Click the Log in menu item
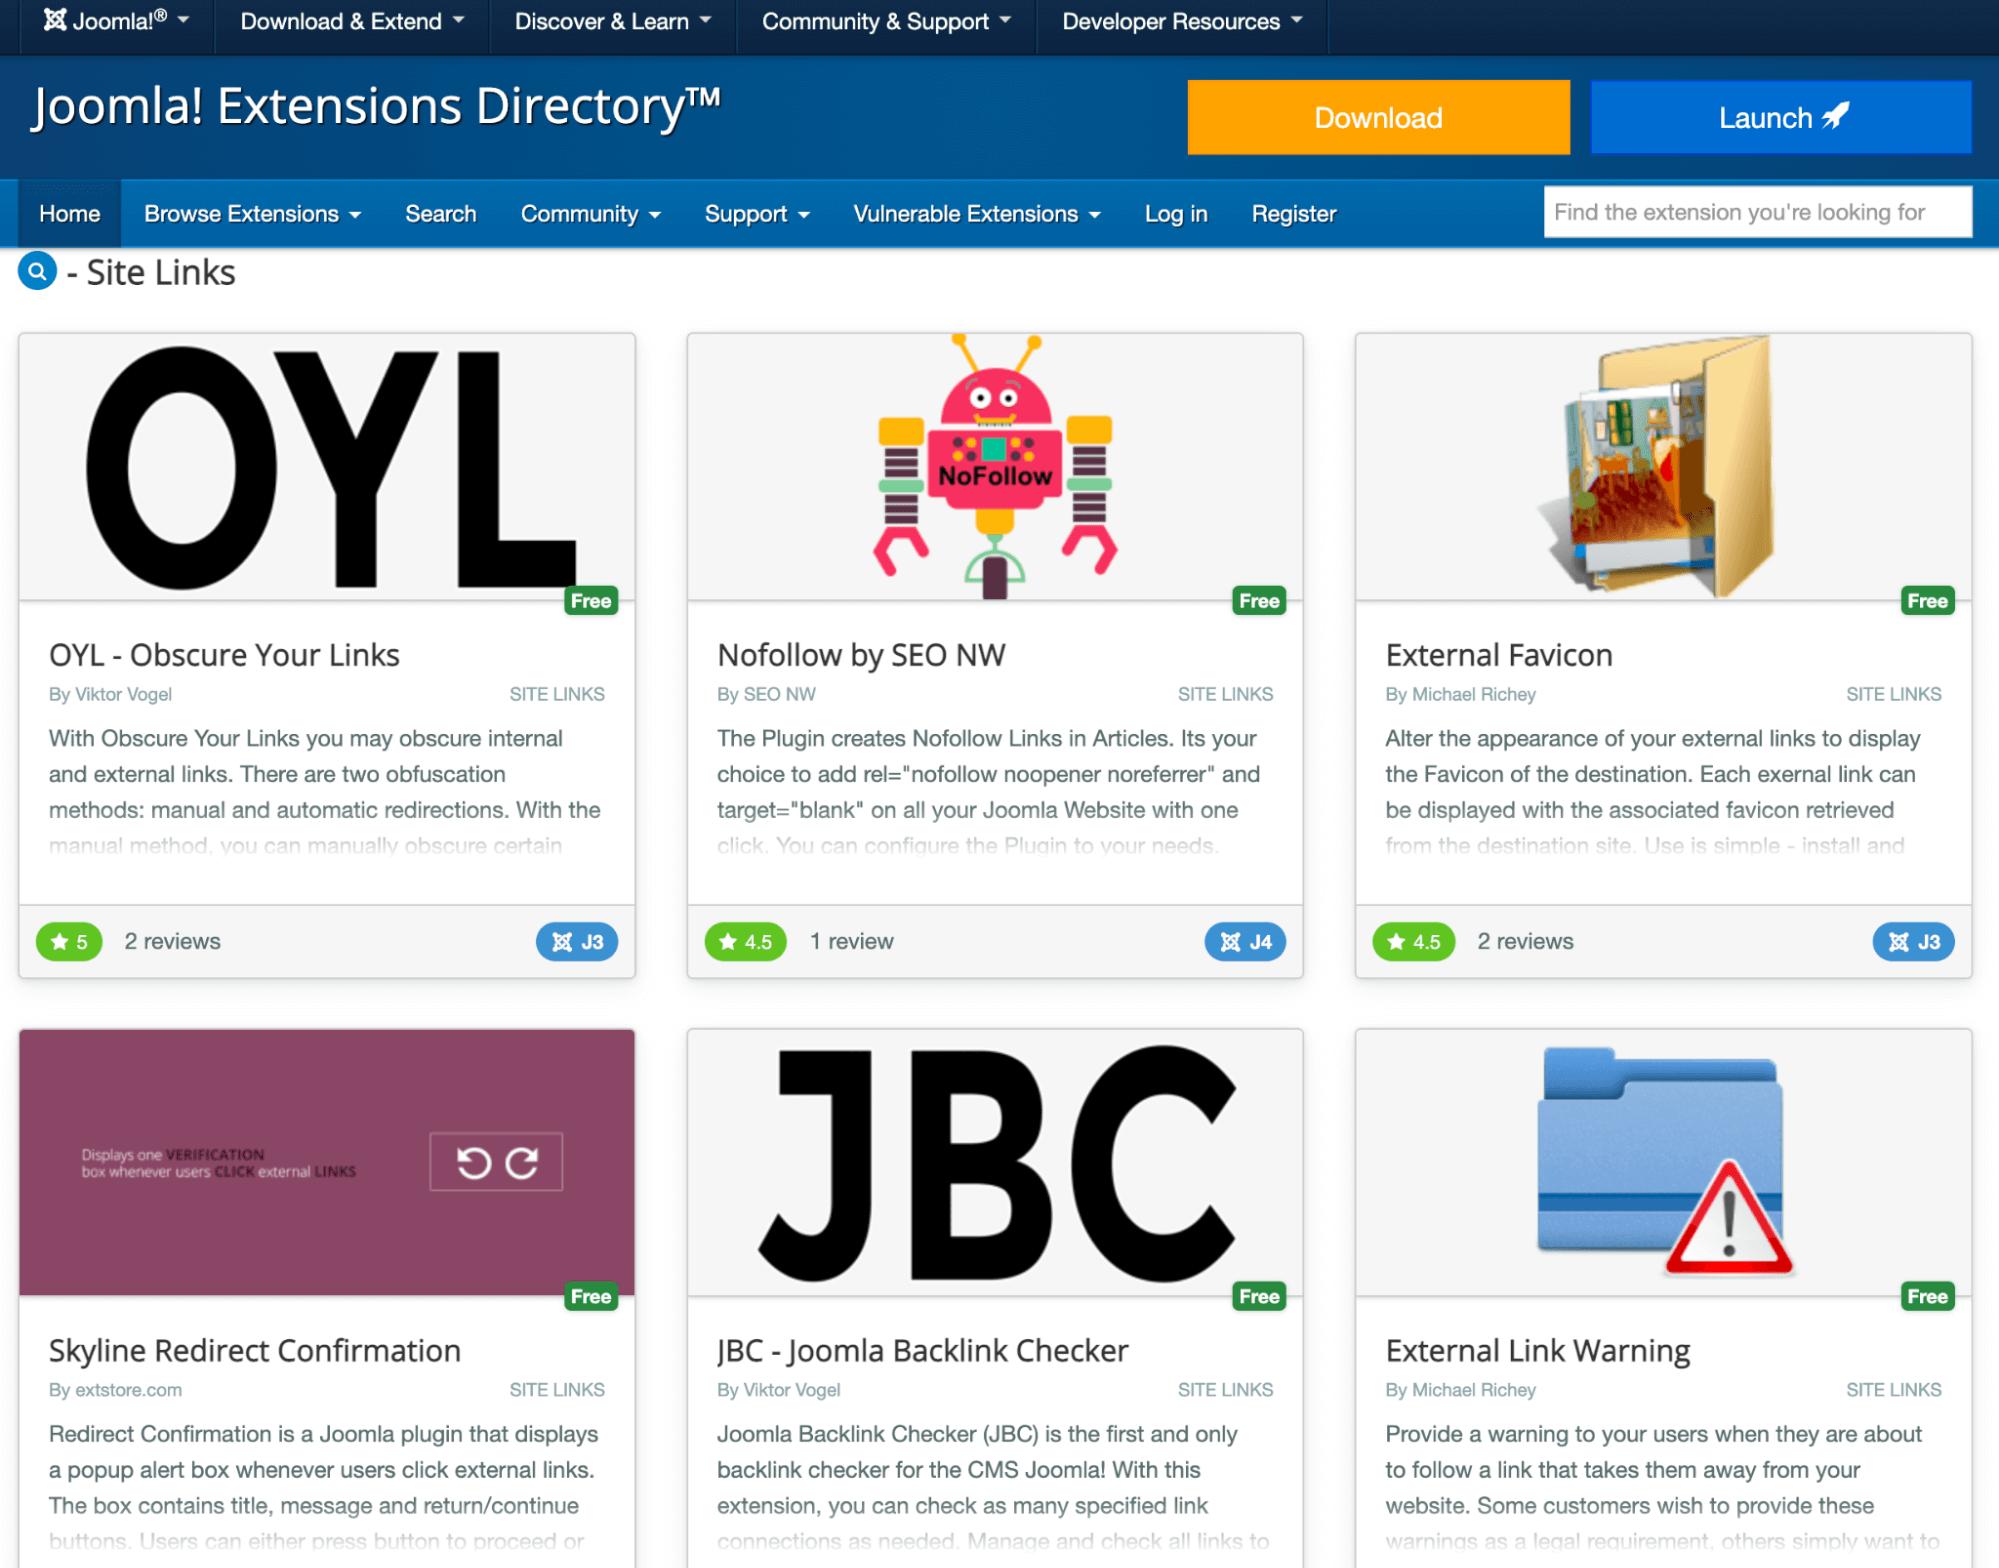This screenshot has height=1568, width=1999. pos(1176,213)
